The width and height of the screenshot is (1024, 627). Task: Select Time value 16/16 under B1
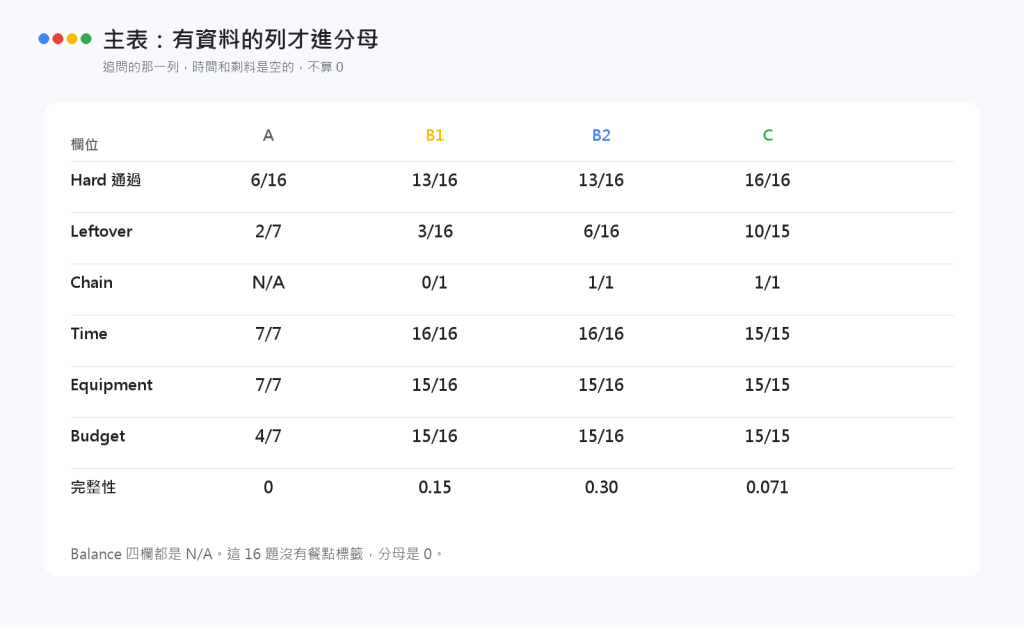click(435, 334)
